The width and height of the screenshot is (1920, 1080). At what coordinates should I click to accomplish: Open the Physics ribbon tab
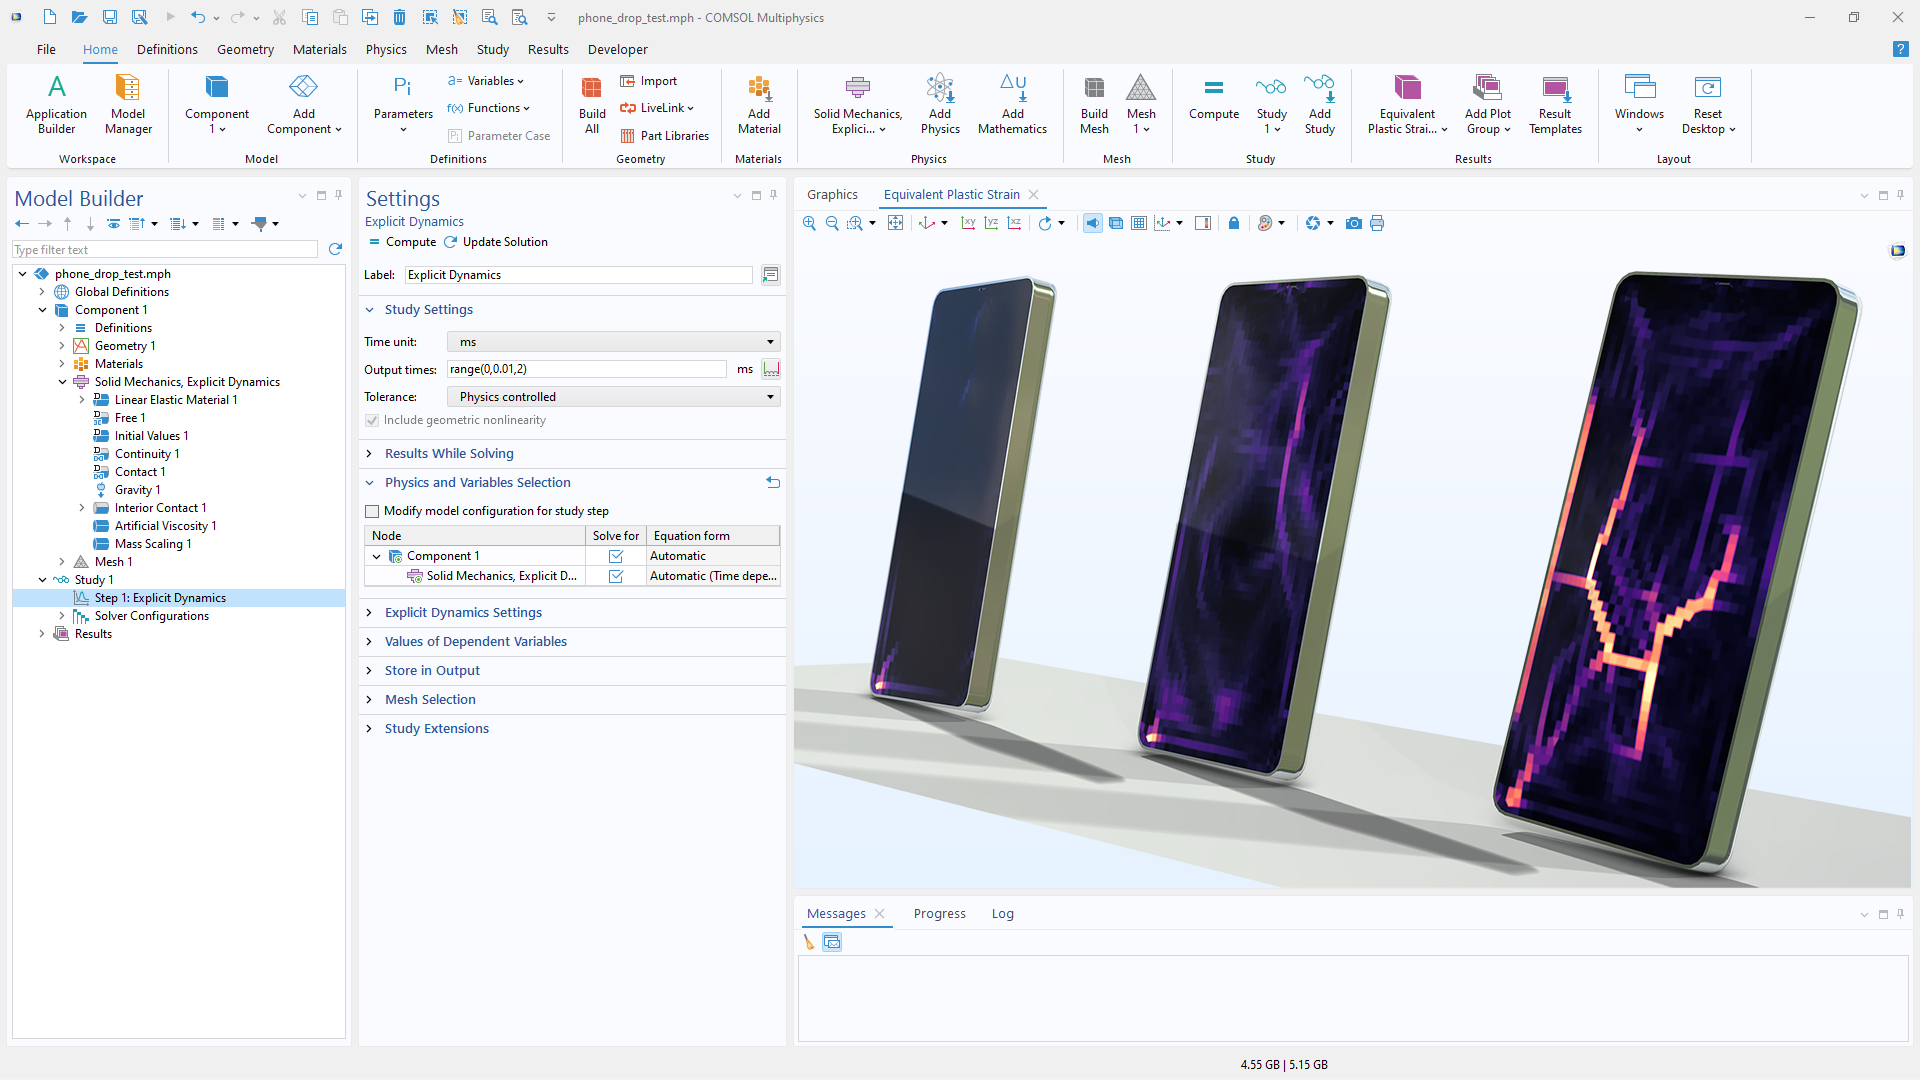(385, 49)
